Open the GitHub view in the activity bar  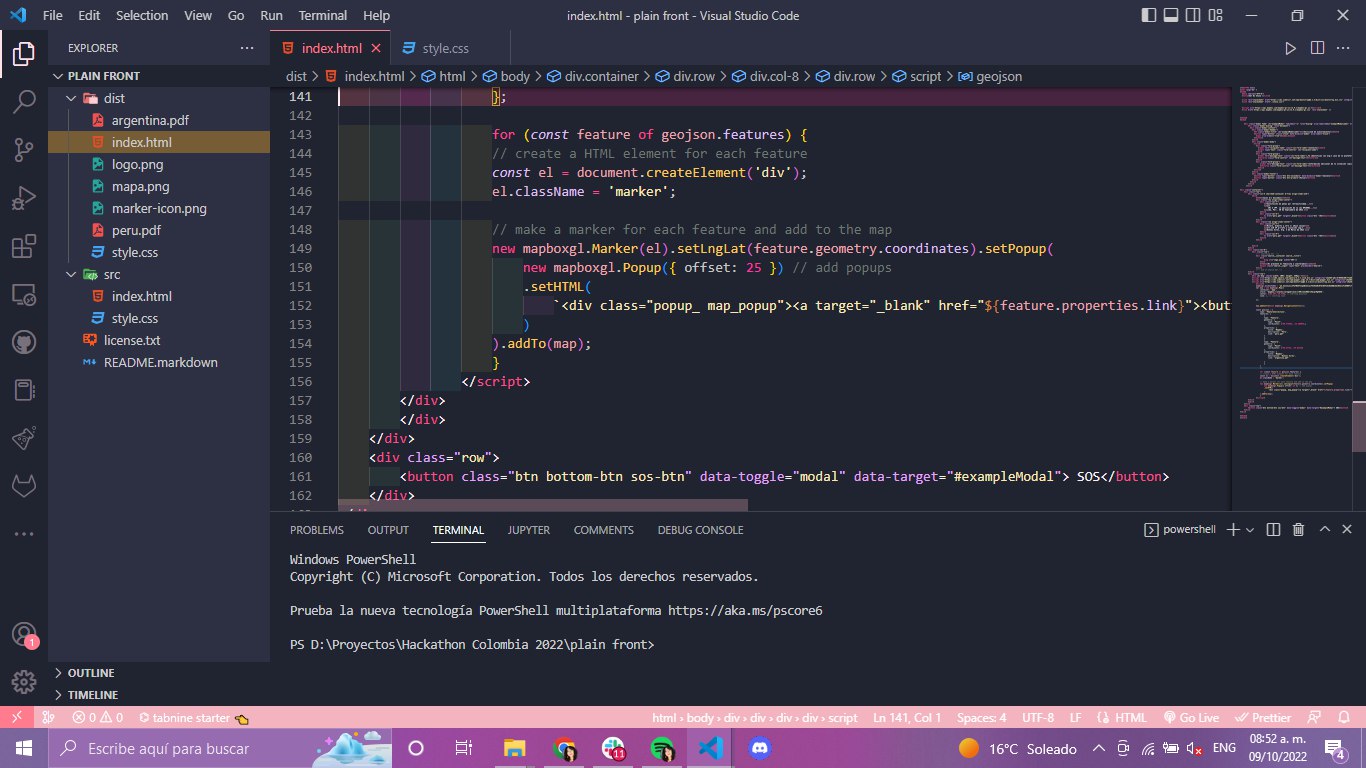[24, 342]
